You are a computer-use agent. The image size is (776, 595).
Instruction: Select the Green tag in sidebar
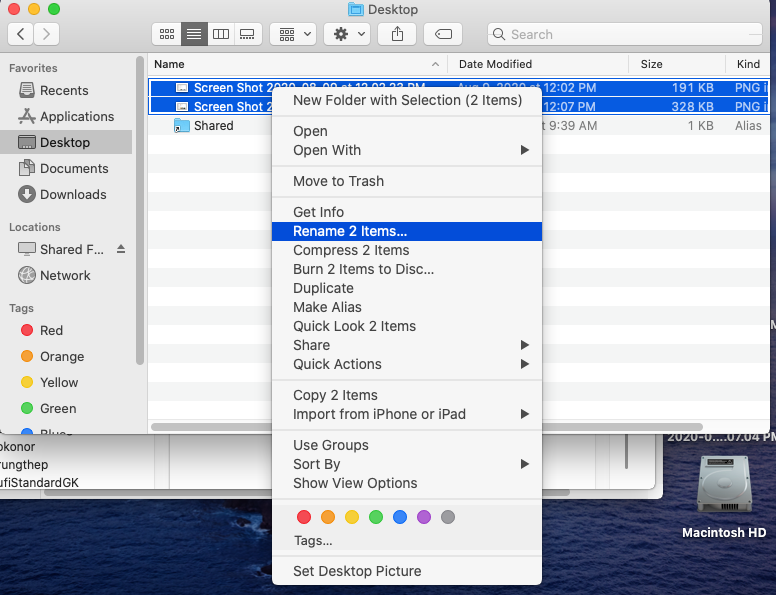point(66,408)
